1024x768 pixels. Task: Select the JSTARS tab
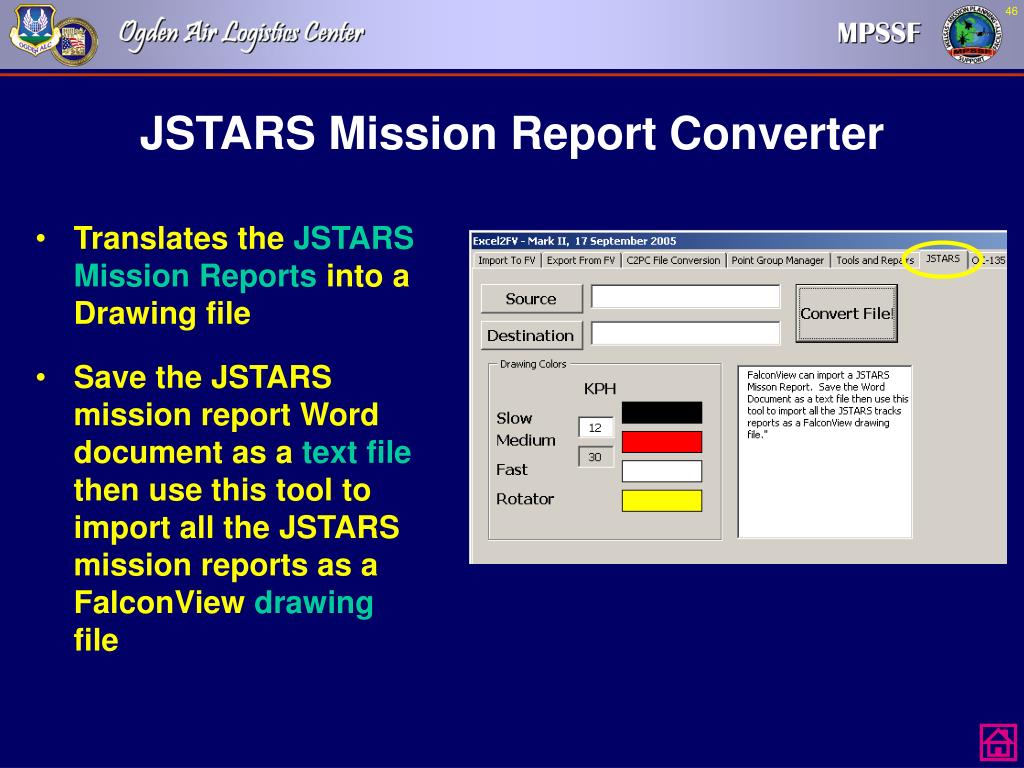(943, 259)
